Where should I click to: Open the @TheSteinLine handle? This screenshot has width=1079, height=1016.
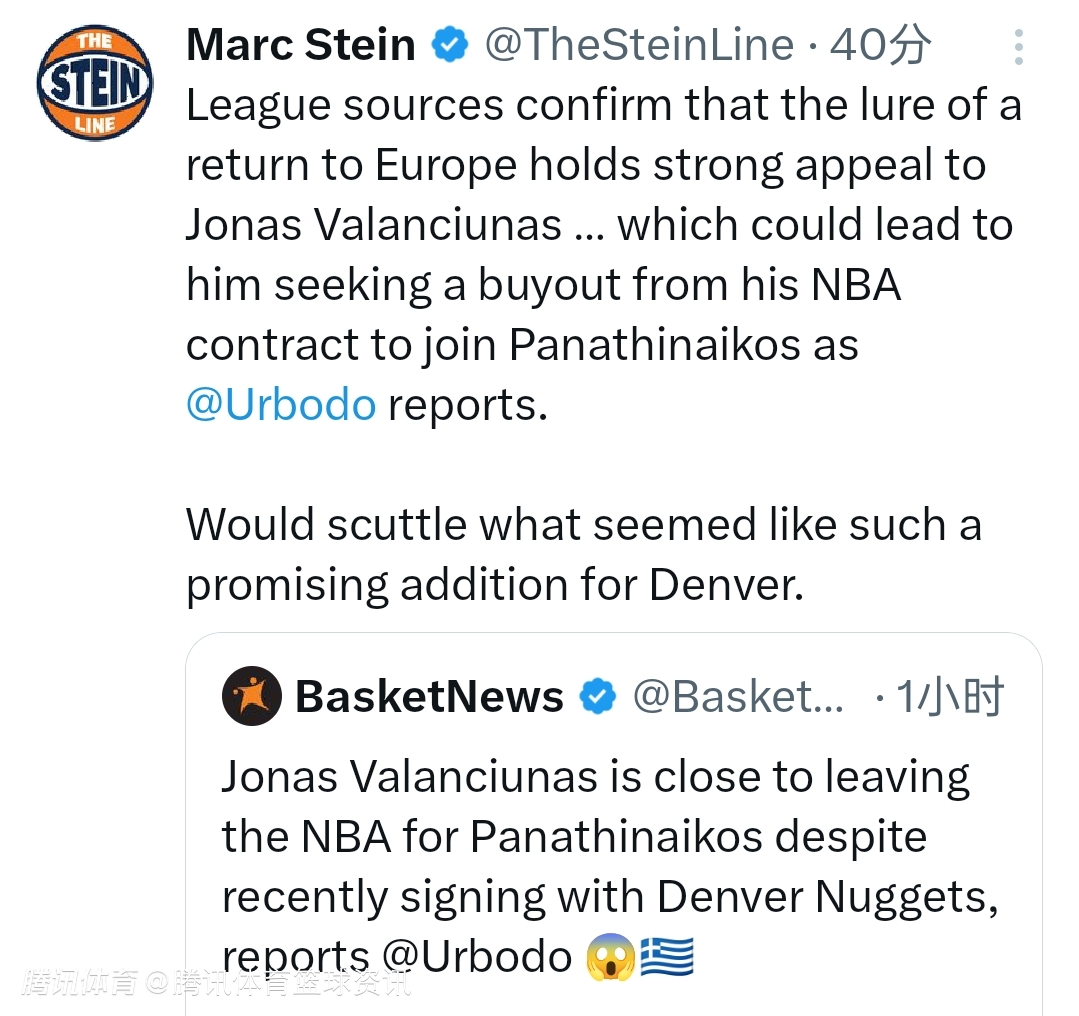pyautogui.click(x=639, y=45)
